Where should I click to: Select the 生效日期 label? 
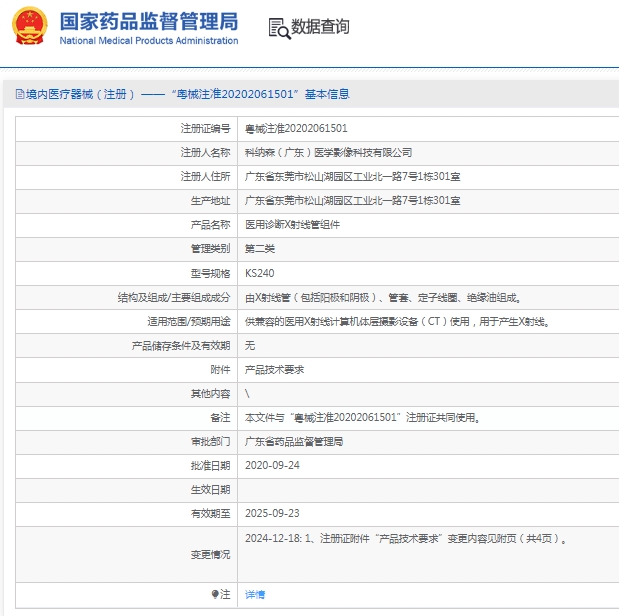(210, 490)
